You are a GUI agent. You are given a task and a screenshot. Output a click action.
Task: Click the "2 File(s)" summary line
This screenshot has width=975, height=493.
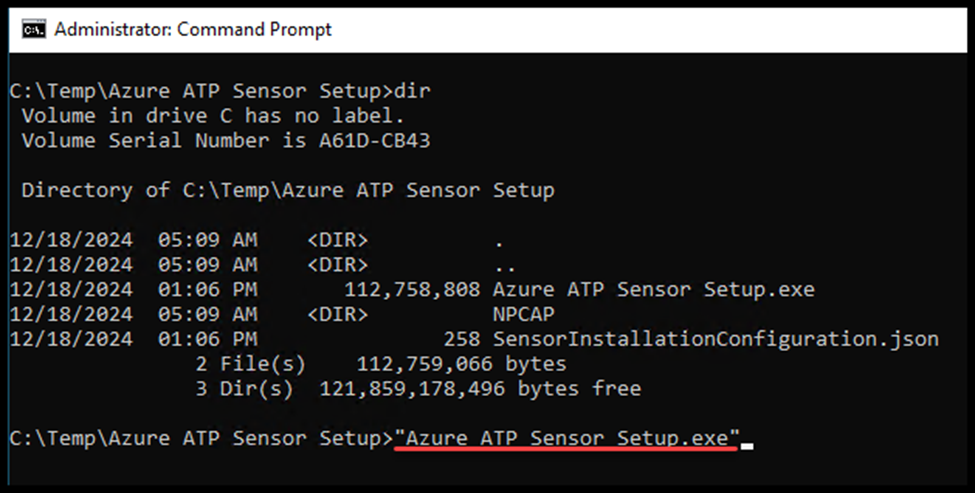click(x=250, y=364)
